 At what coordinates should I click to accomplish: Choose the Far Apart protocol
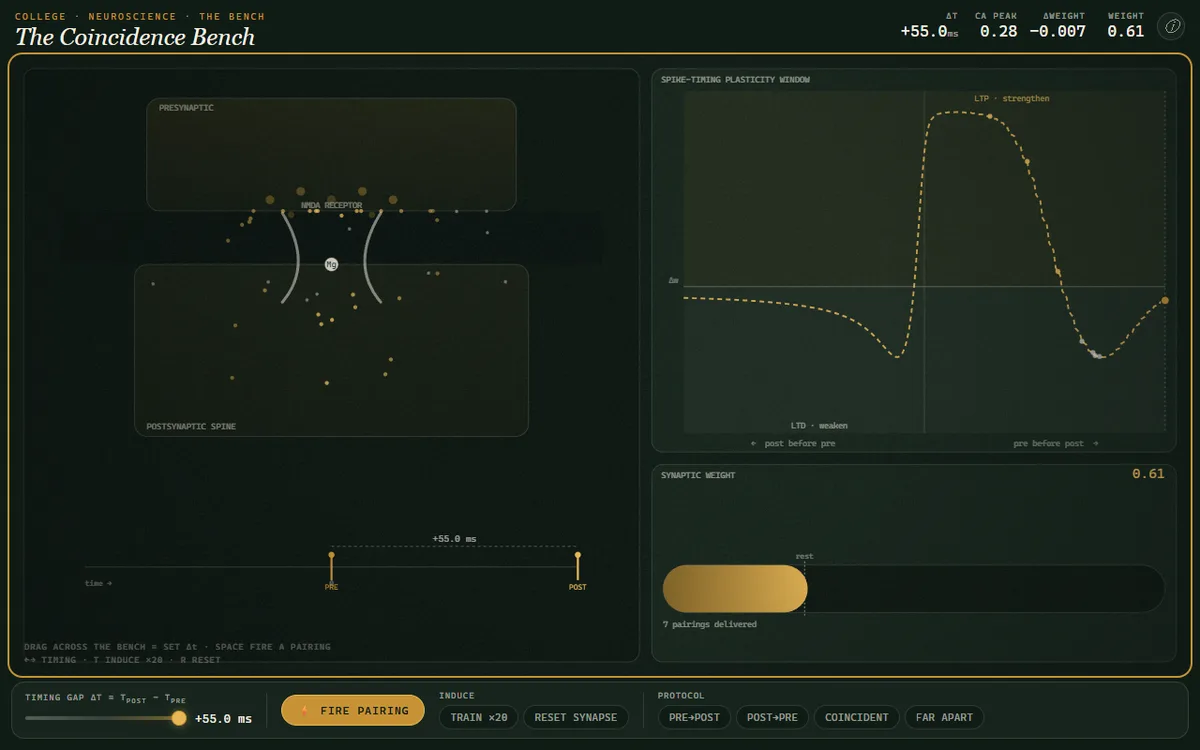(944, 717)
